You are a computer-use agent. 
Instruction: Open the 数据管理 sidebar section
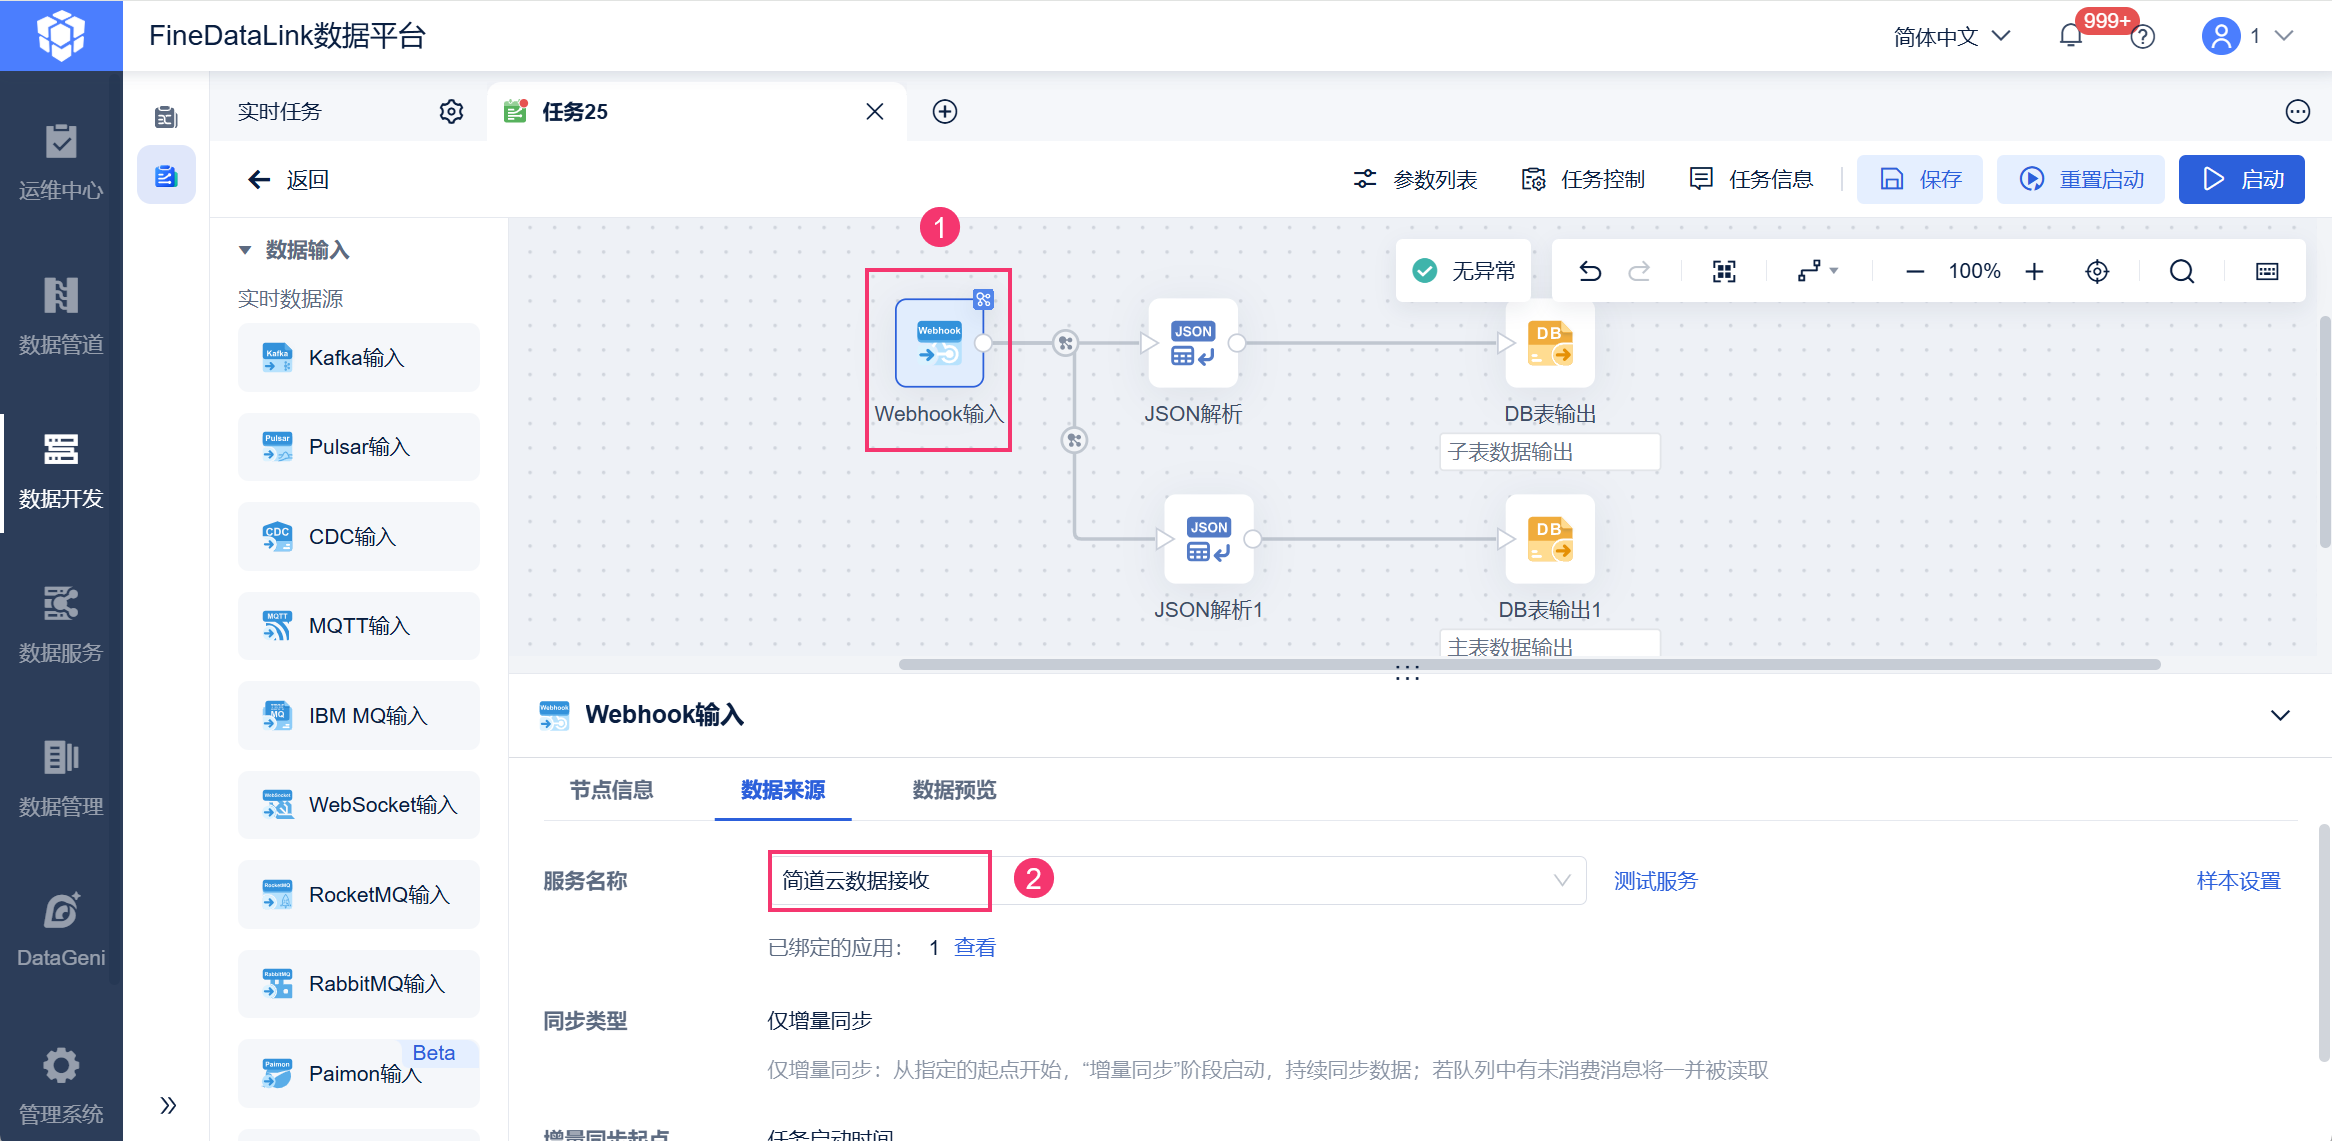[x=61, y=779]
